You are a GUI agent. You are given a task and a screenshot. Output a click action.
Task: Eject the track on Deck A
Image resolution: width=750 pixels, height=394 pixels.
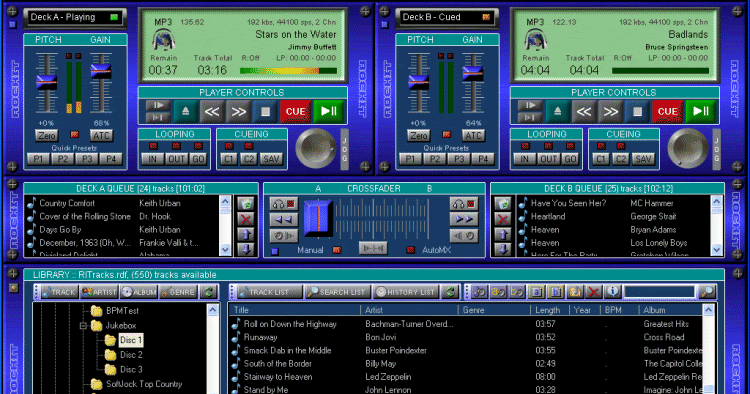pyautogui.click(x=185, y=112)
